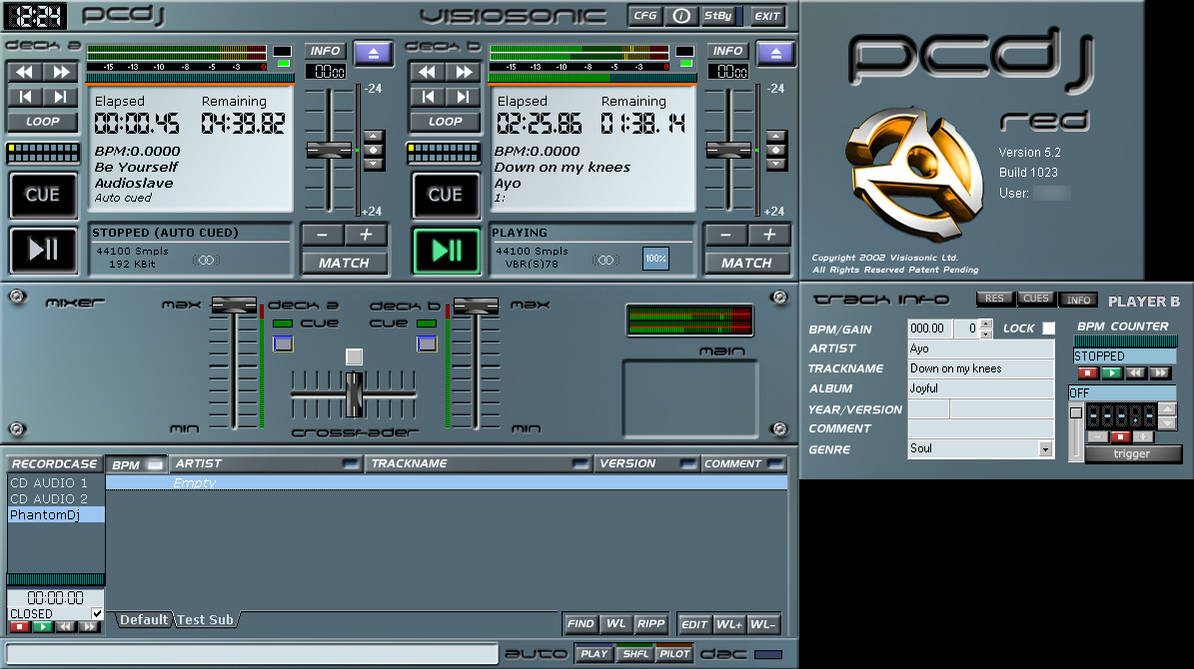Rewind the track on deck B

tap(428, 72)
